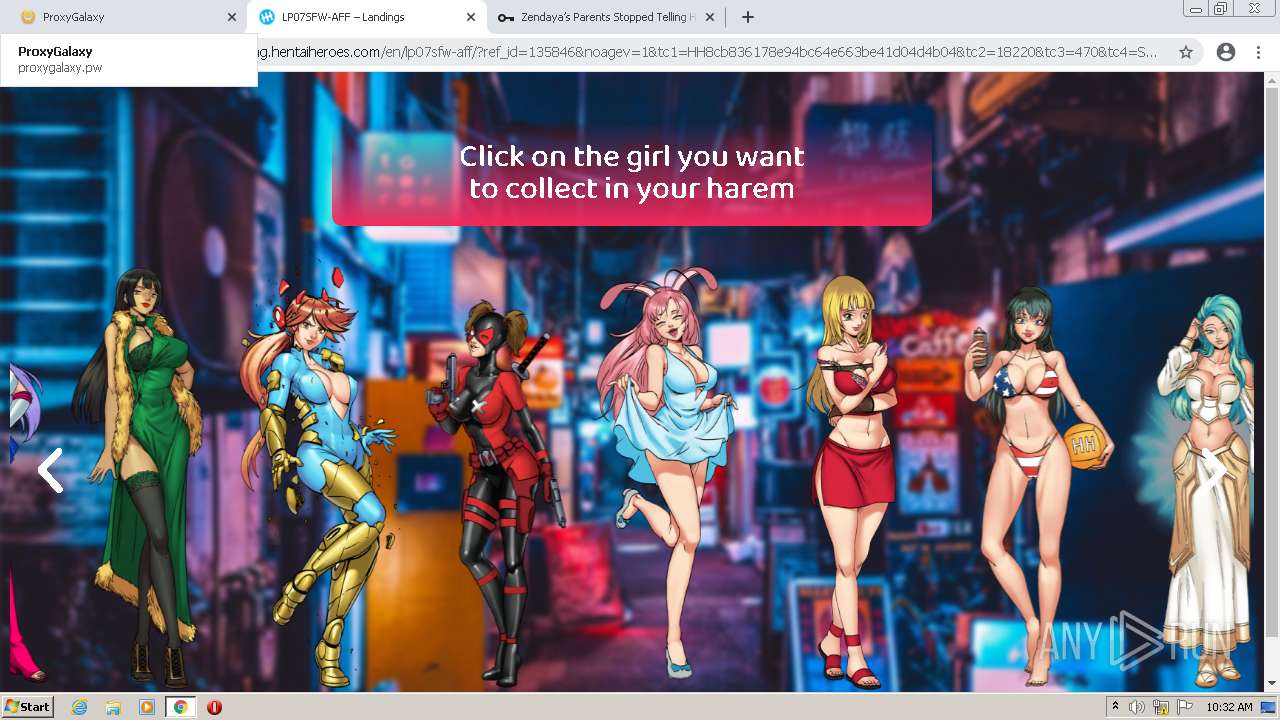1280x720 pixels.
Task: Launch Internet Explorer from taskbar
Action: click(80, 707)
